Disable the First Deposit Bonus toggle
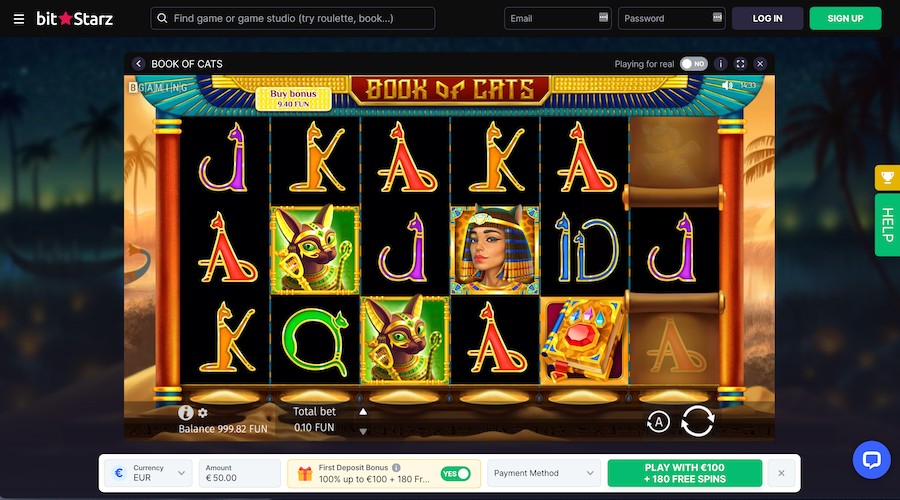 point(456,474)
